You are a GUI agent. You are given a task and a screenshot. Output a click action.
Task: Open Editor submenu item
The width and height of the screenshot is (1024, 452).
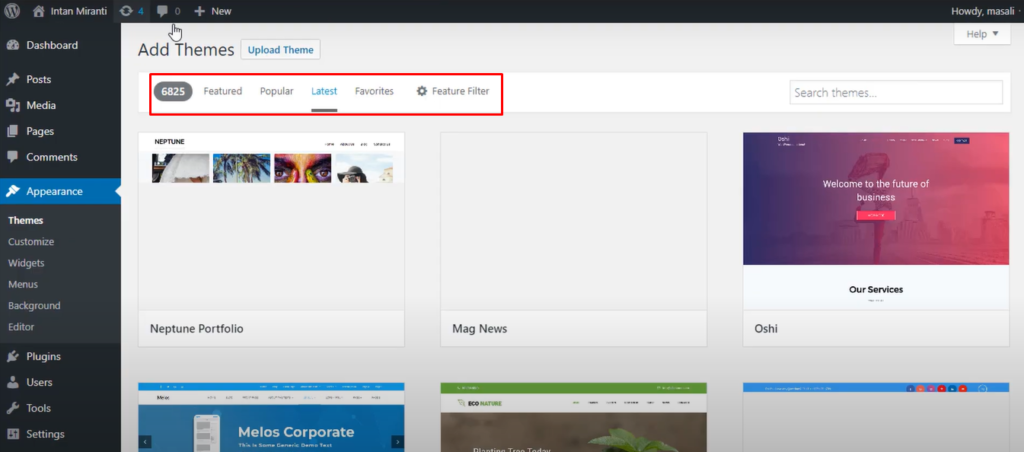pyautogui.click(x=21, y=327)
